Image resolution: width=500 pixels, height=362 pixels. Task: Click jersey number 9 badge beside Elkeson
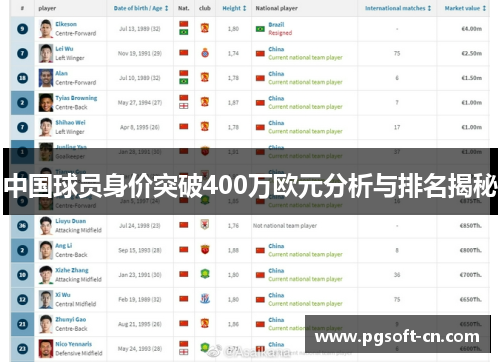(x=22, y=29)
